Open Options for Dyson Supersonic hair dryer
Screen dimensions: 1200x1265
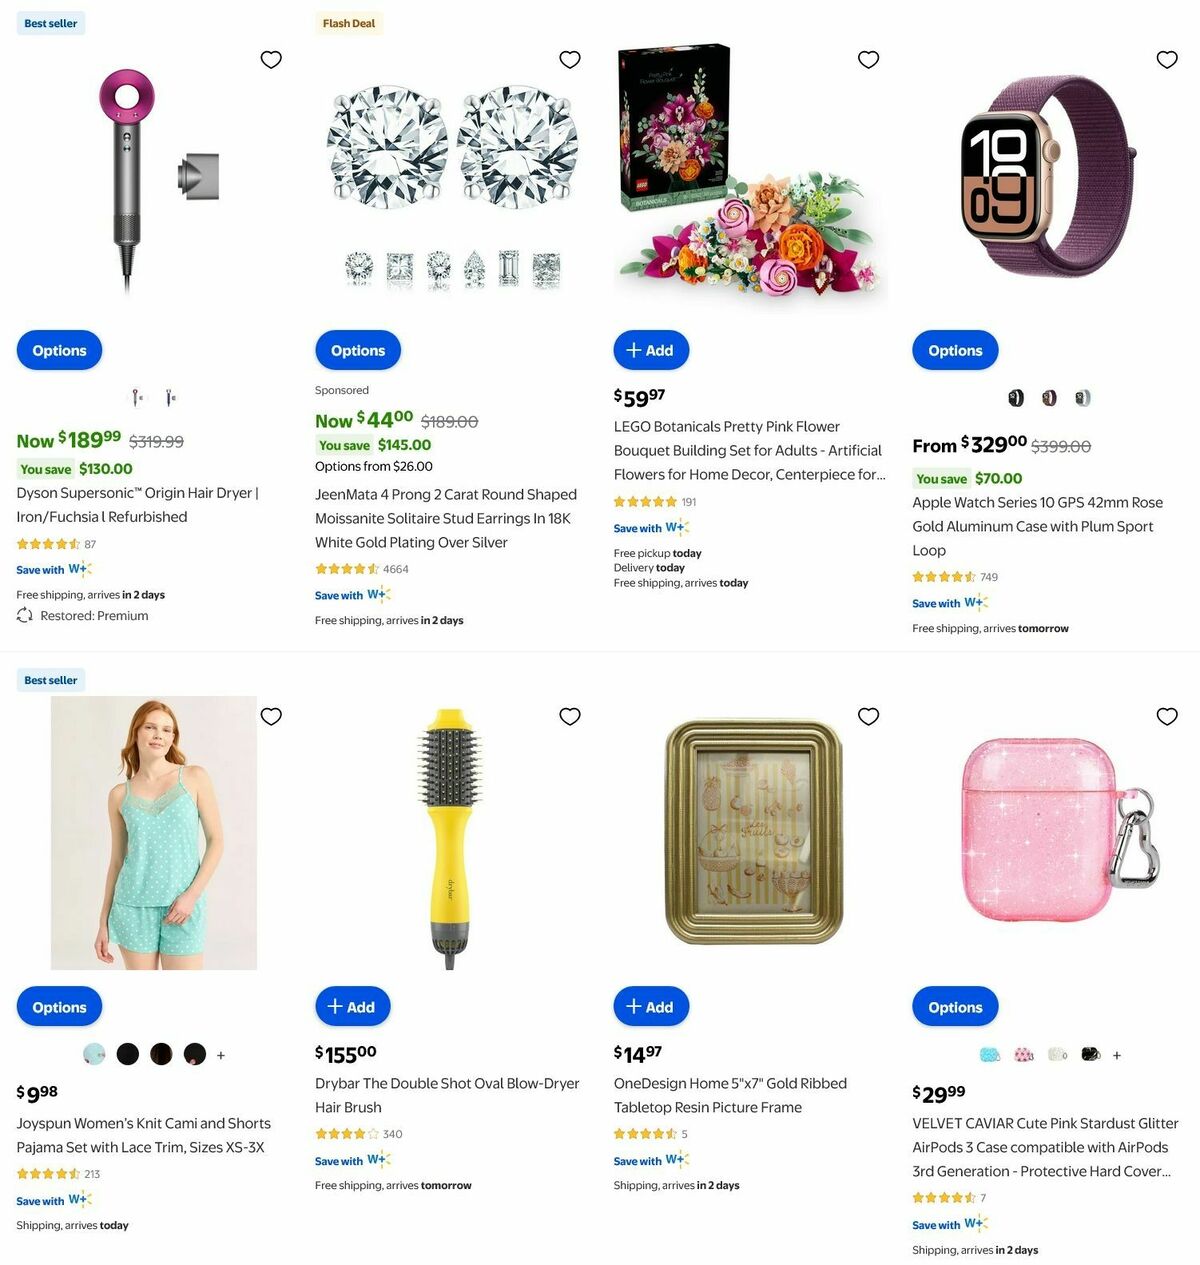pyautogui.click(x=59, y=351)
